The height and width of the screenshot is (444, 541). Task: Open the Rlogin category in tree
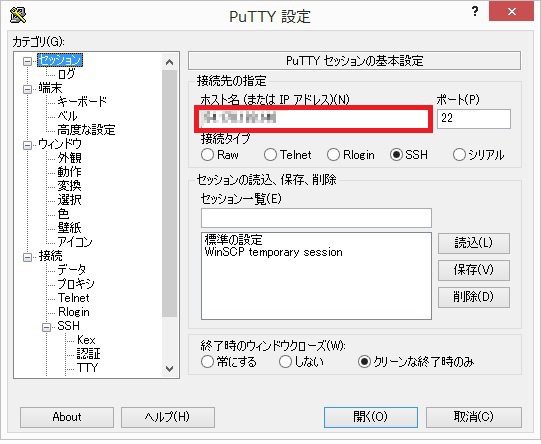74,312
